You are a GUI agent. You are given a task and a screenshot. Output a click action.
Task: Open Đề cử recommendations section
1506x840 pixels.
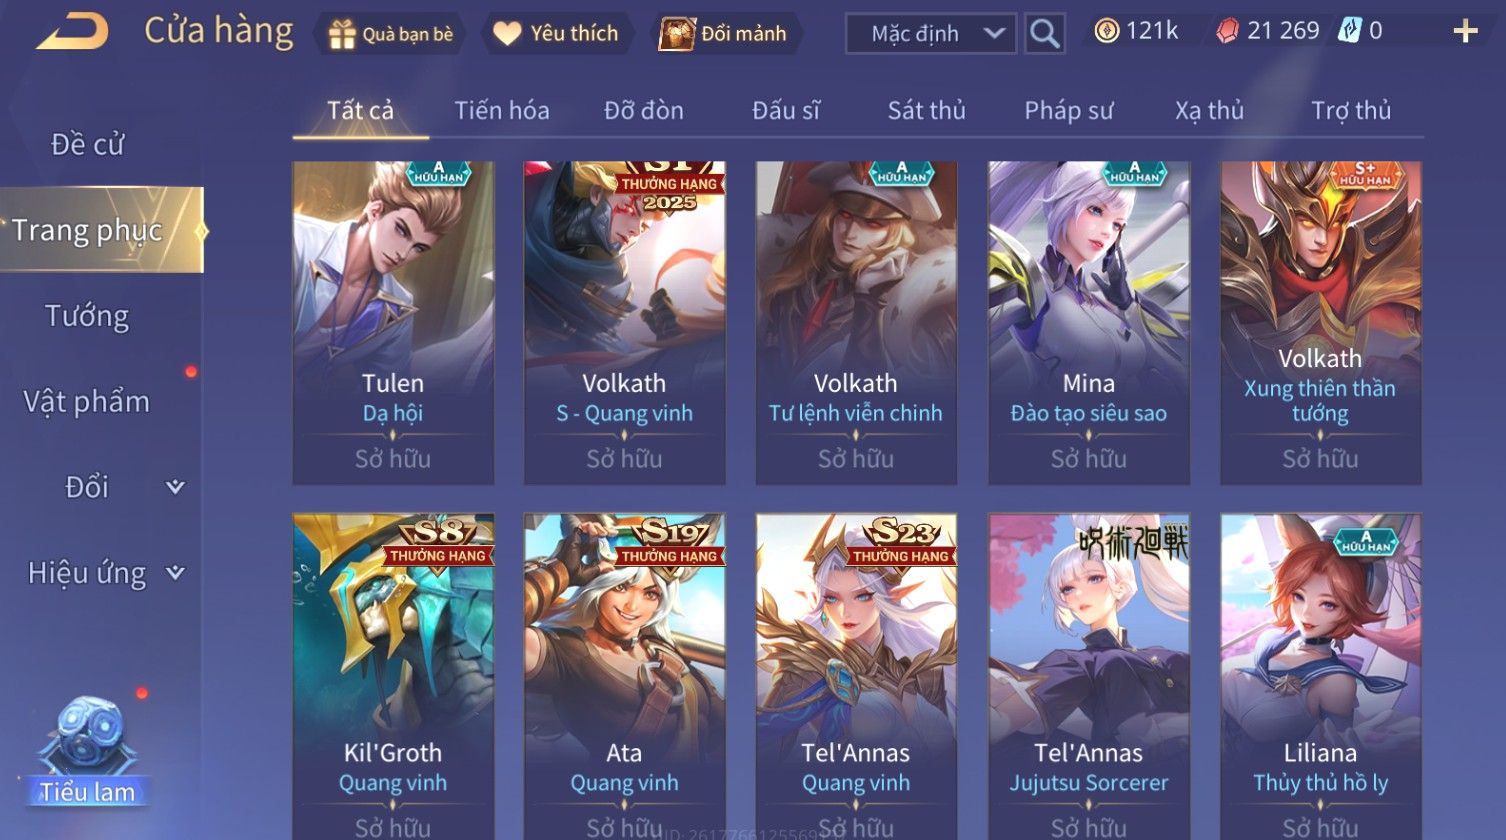point(88,144)
